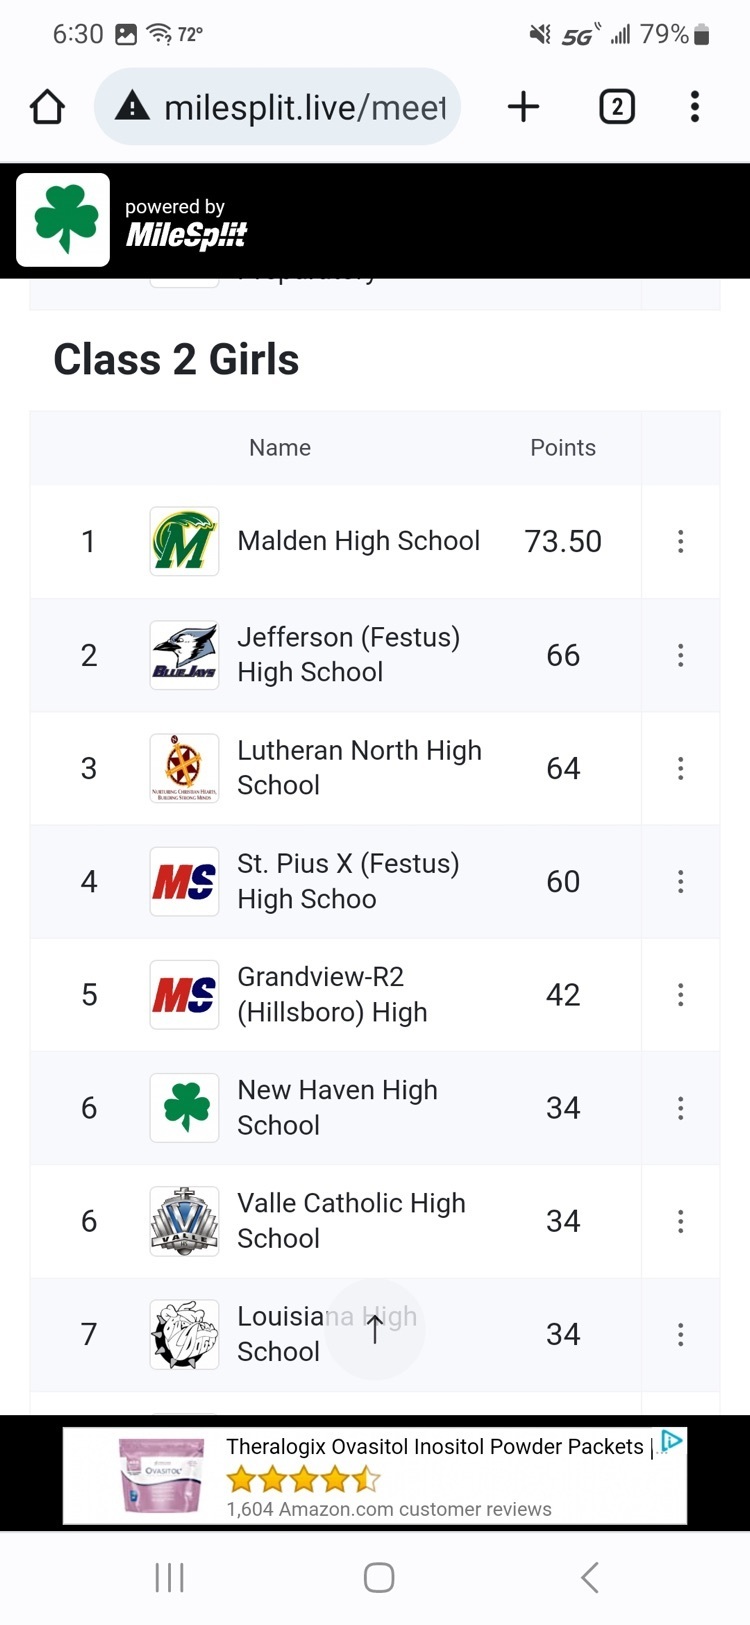Tap the milesplit.live address bar
This screenshot has width=750, height=1625.
pos(290,107)
